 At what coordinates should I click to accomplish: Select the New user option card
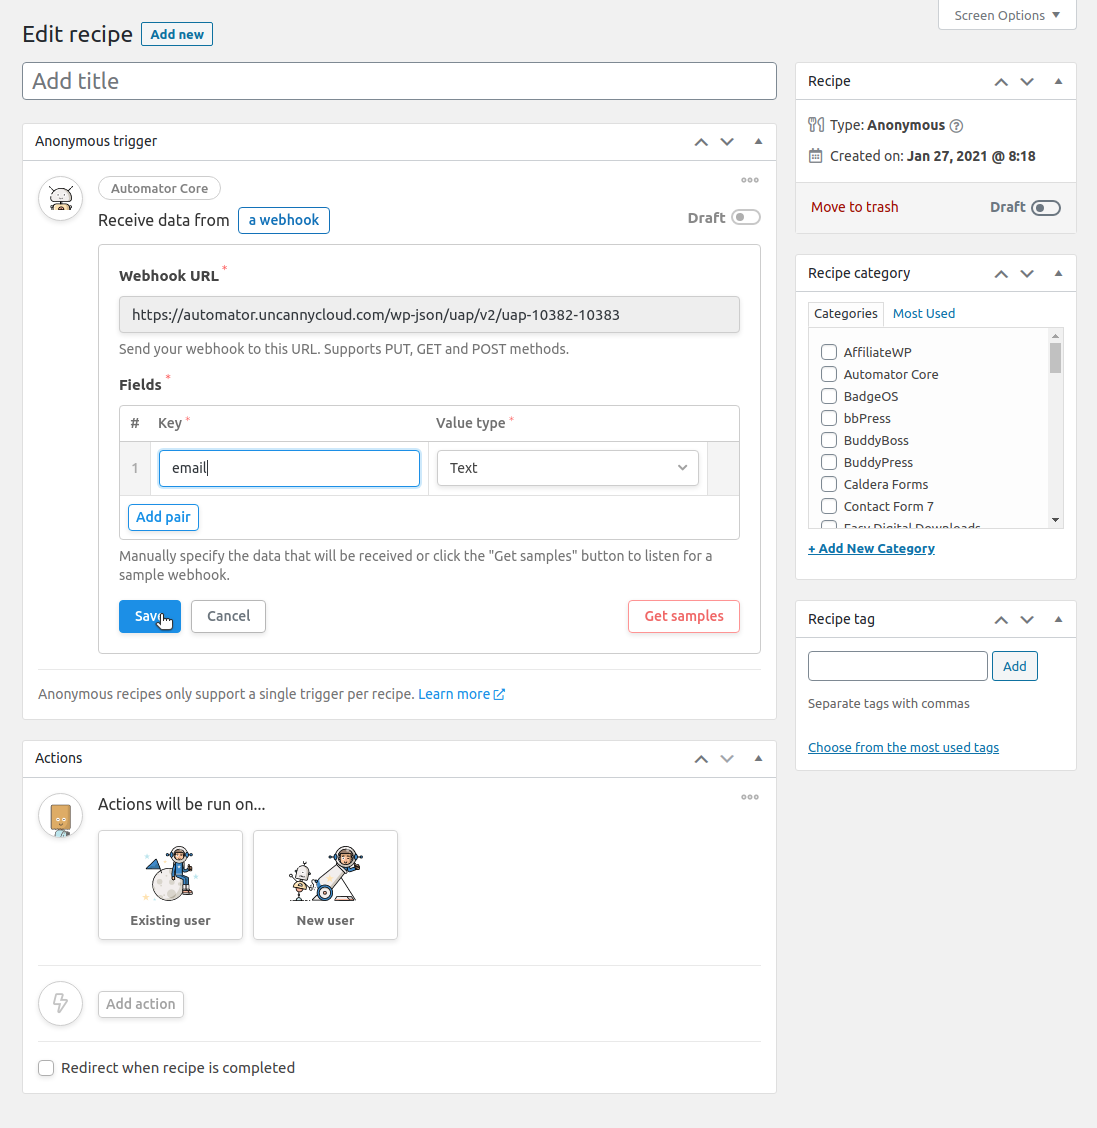tap(325, 885)
